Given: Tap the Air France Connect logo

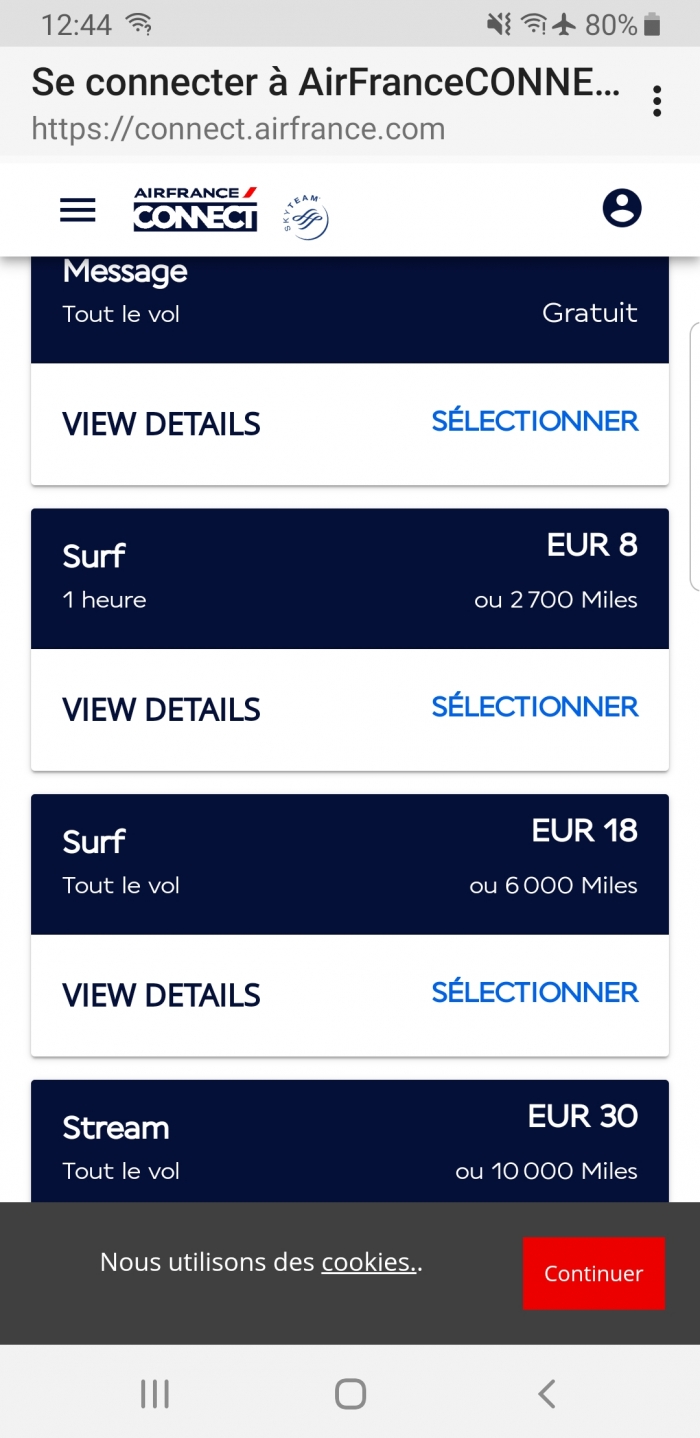Looking at the screenshot, I should pos(196,209).
